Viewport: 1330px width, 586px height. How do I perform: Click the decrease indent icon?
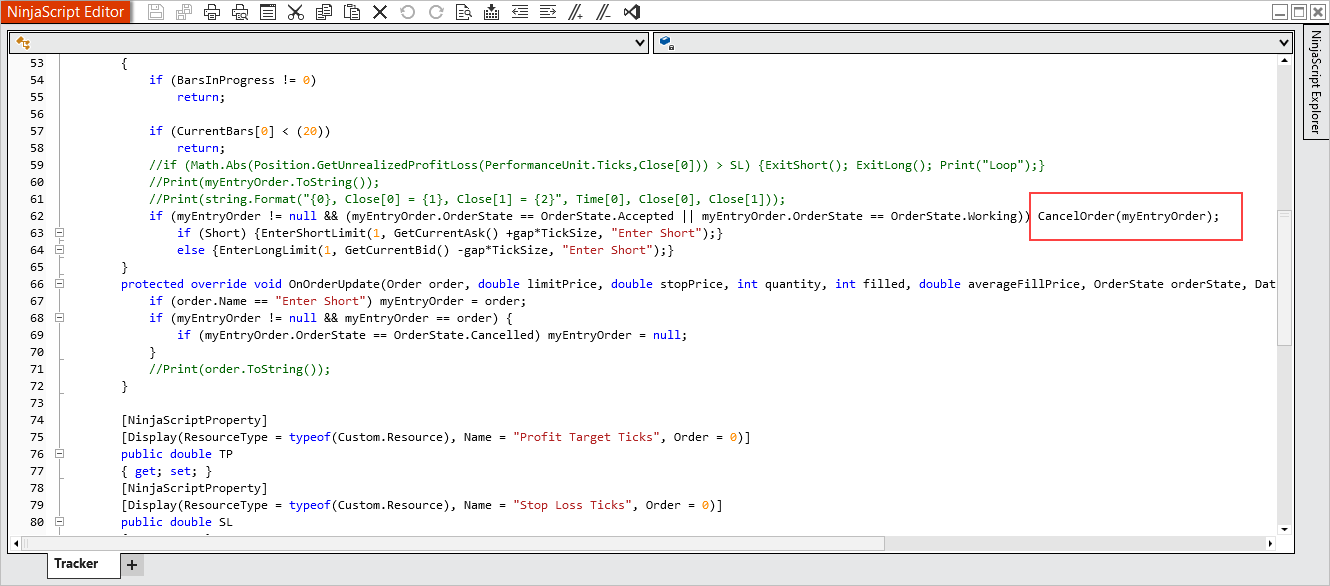519,13
